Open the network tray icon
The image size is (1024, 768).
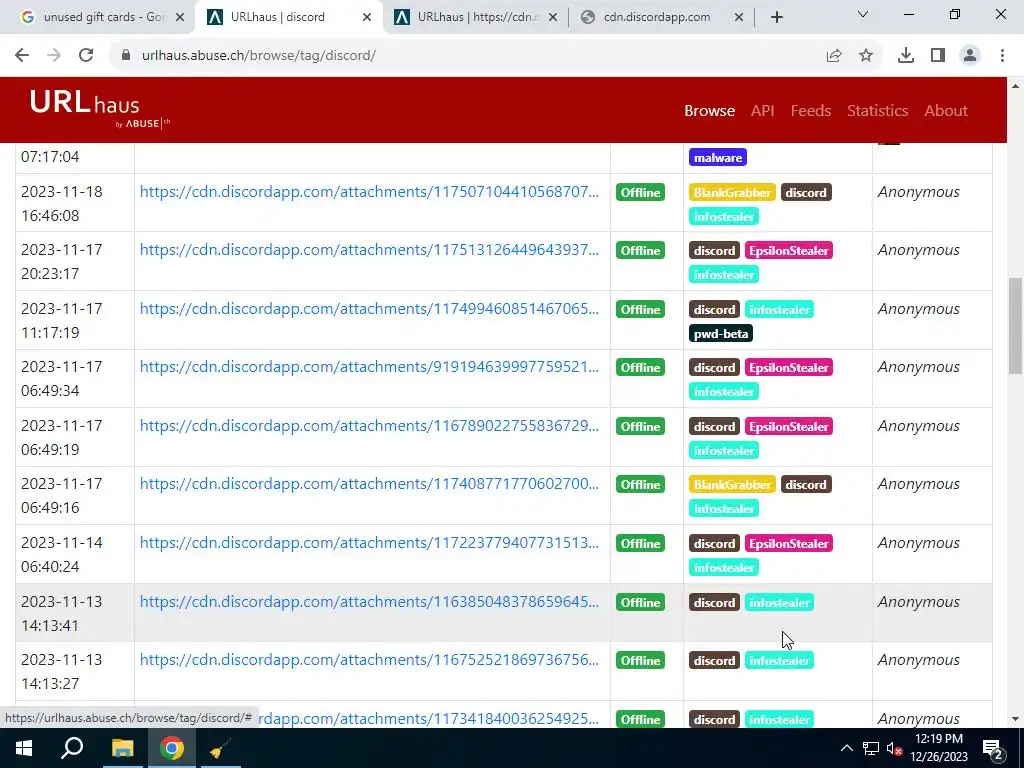[x=871, y=748]
